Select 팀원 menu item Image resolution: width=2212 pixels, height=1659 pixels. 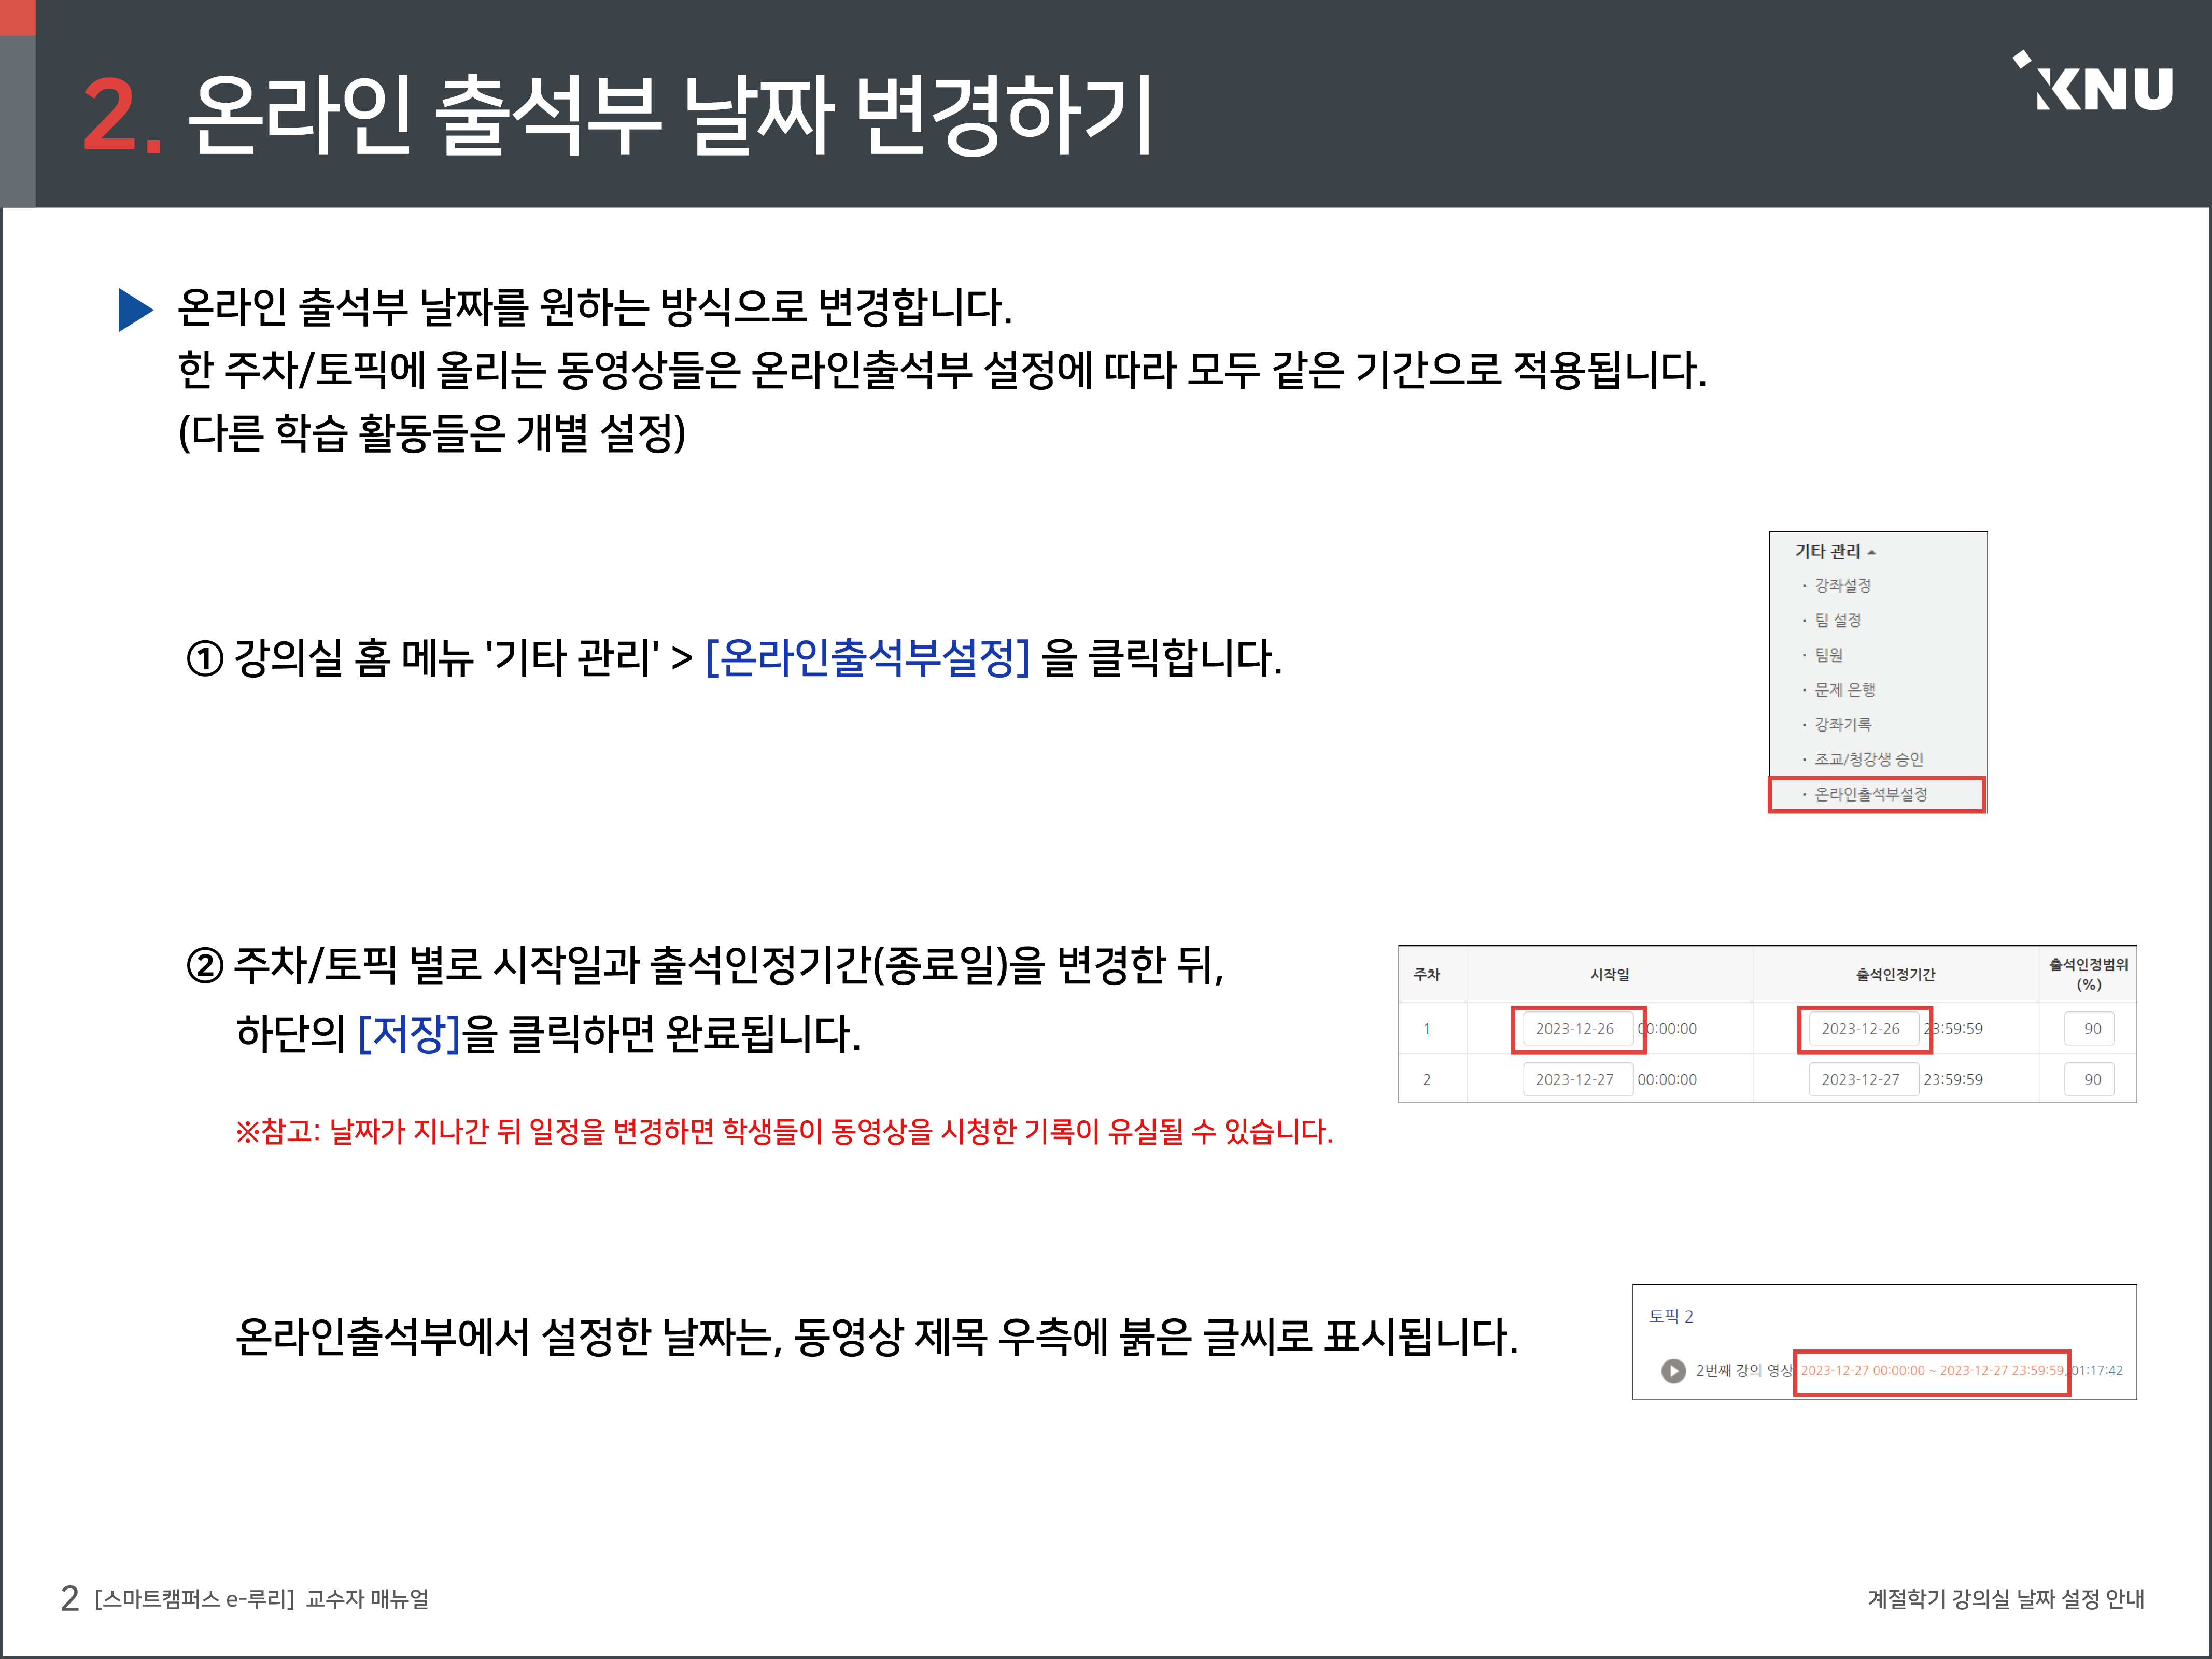pyautogui.click(x=1828, y=655)
